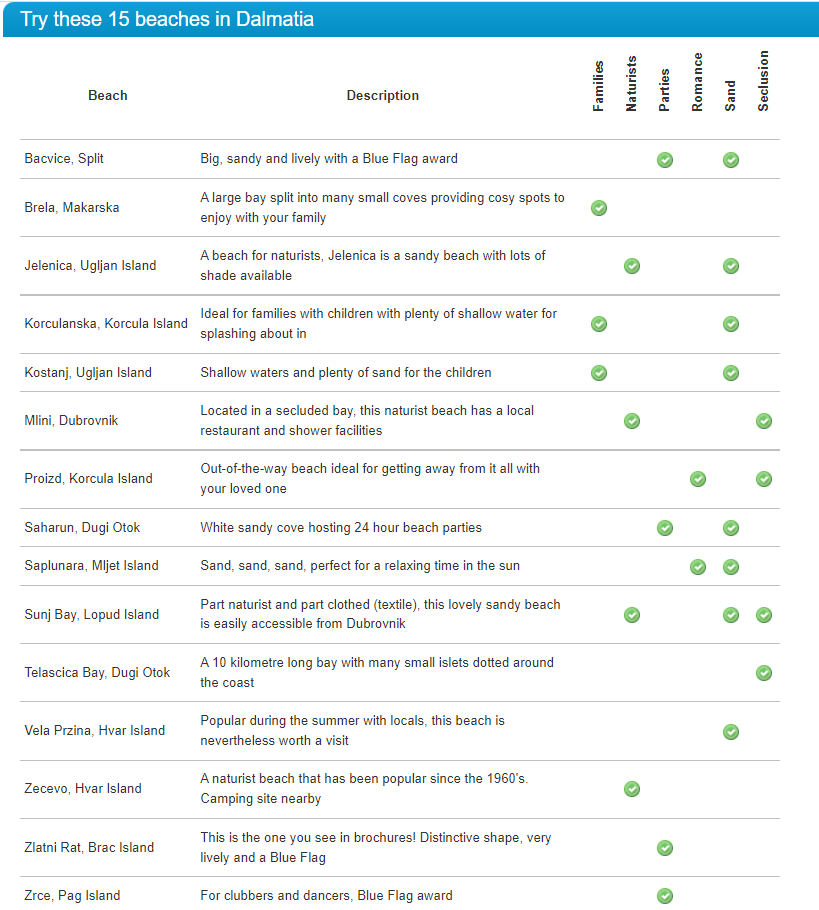The image size is (819, 910).
Task: Click the Sunj Bay, Lopud Island beach name
Action: (91, 615)
